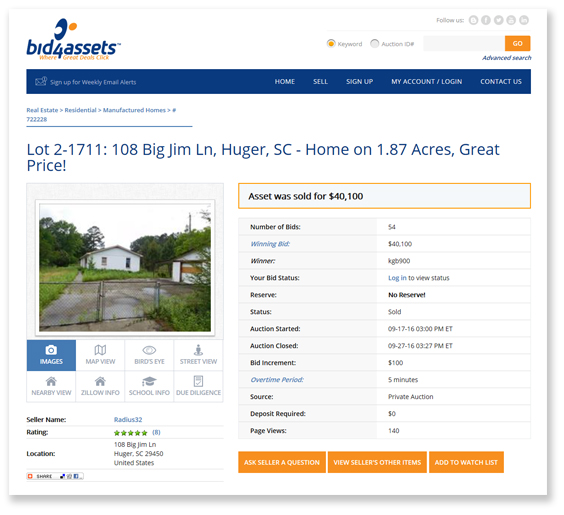The image size is (564, 515).
Task: Go to the SELL menu item
Action: tap(320, 82)
